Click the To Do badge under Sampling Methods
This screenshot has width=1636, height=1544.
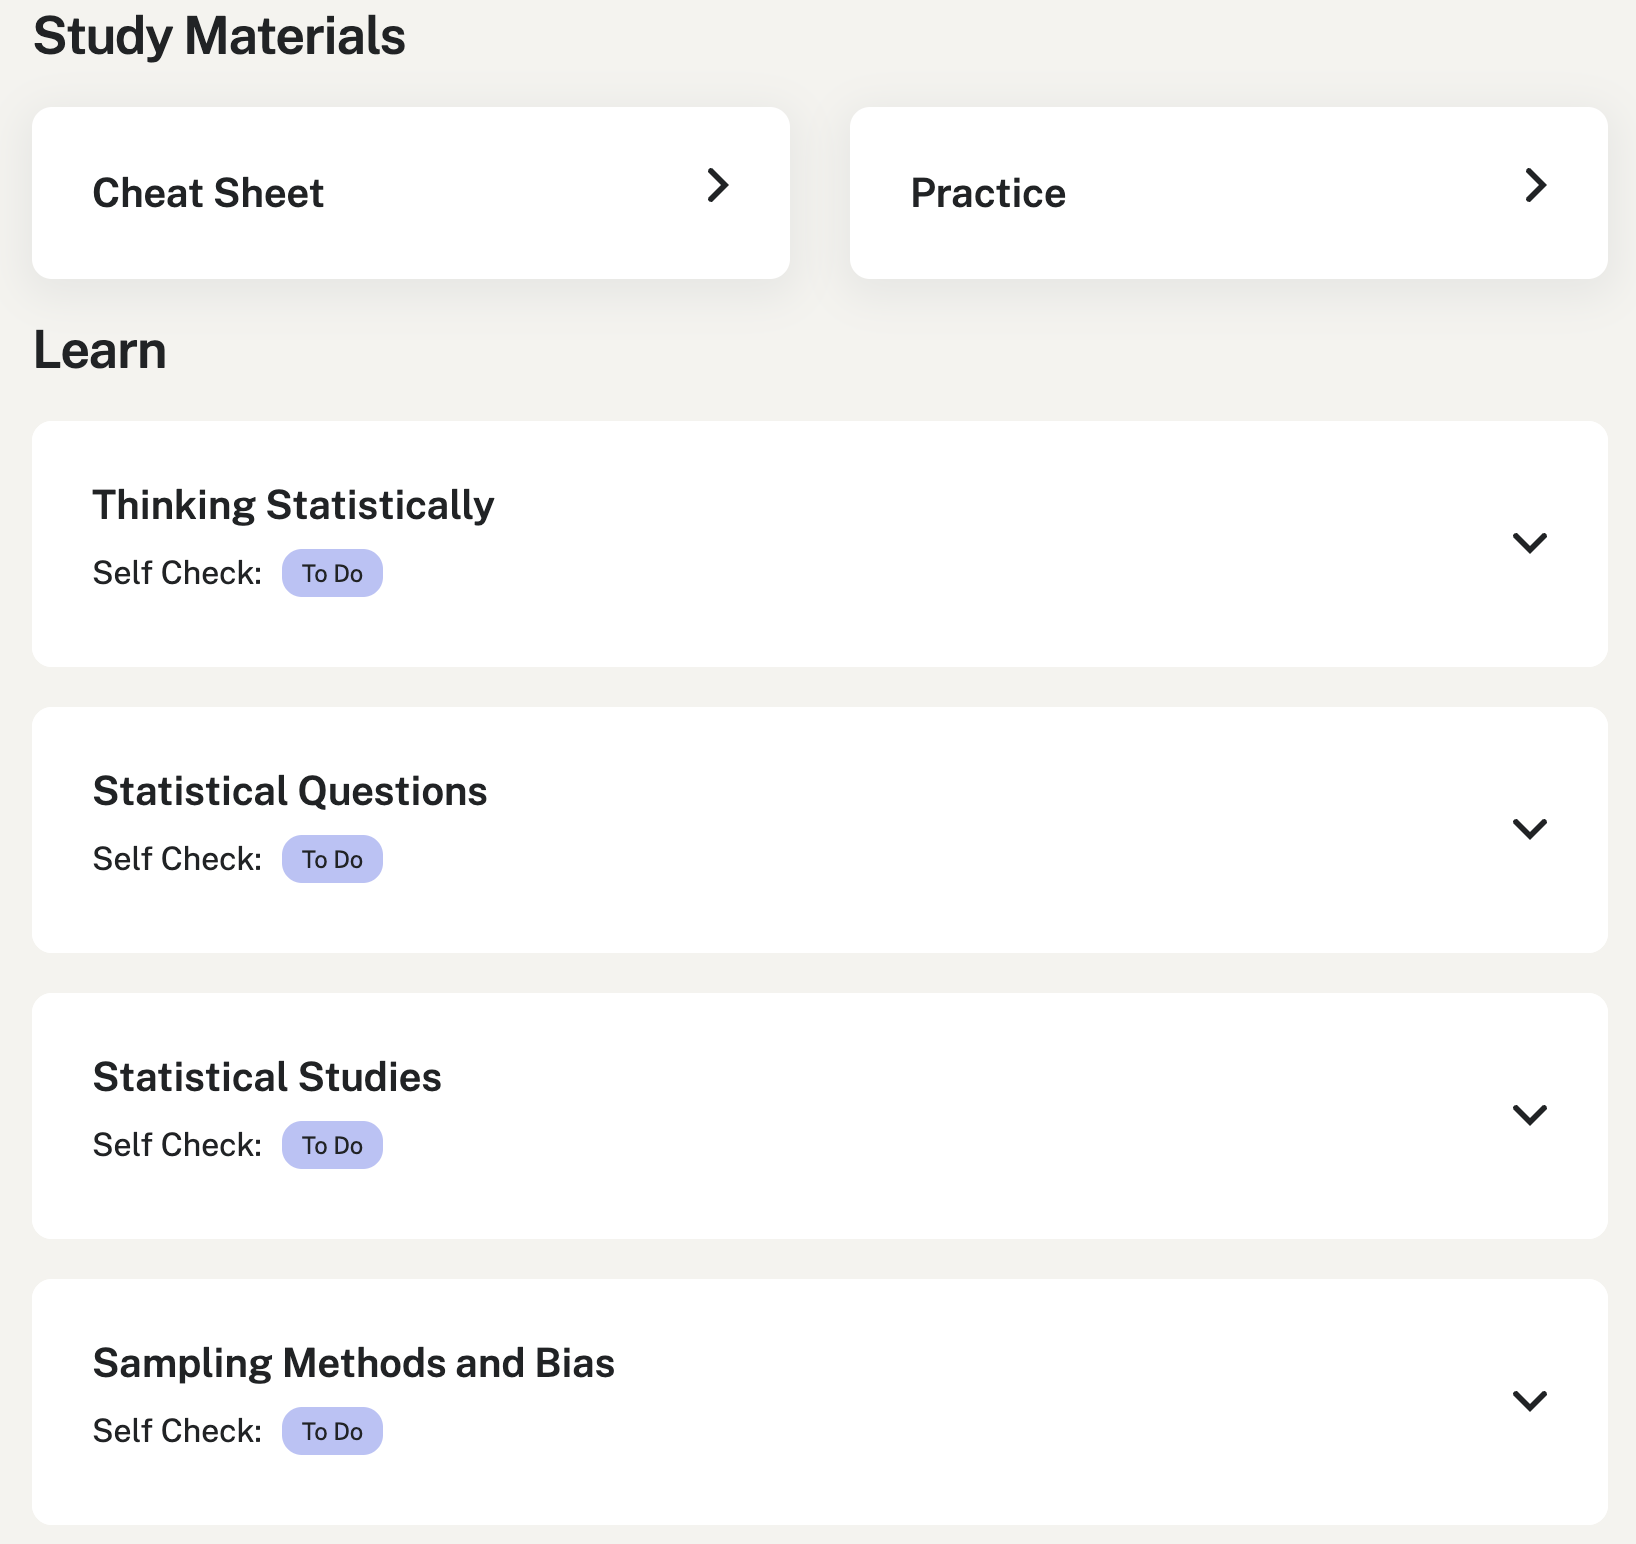(332, 1431)
